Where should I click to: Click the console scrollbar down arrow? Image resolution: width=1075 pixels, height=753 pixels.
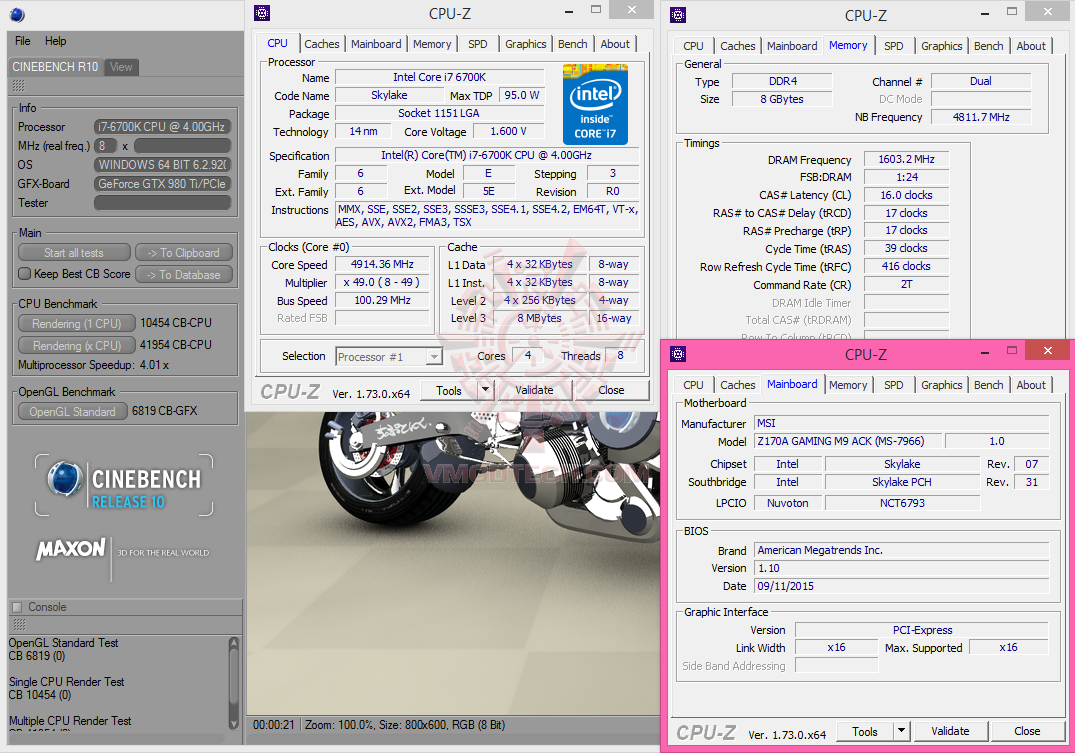234,724
